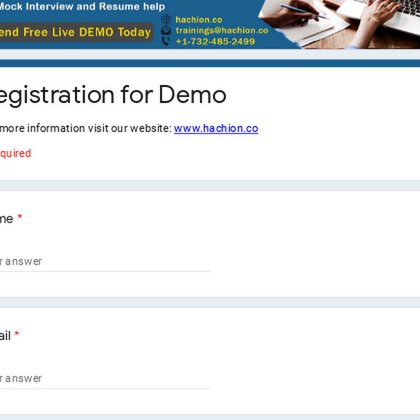Open the www.hachion.co website link
The width and height of the screenshot is (420, 420).
[x=216, y=128]
